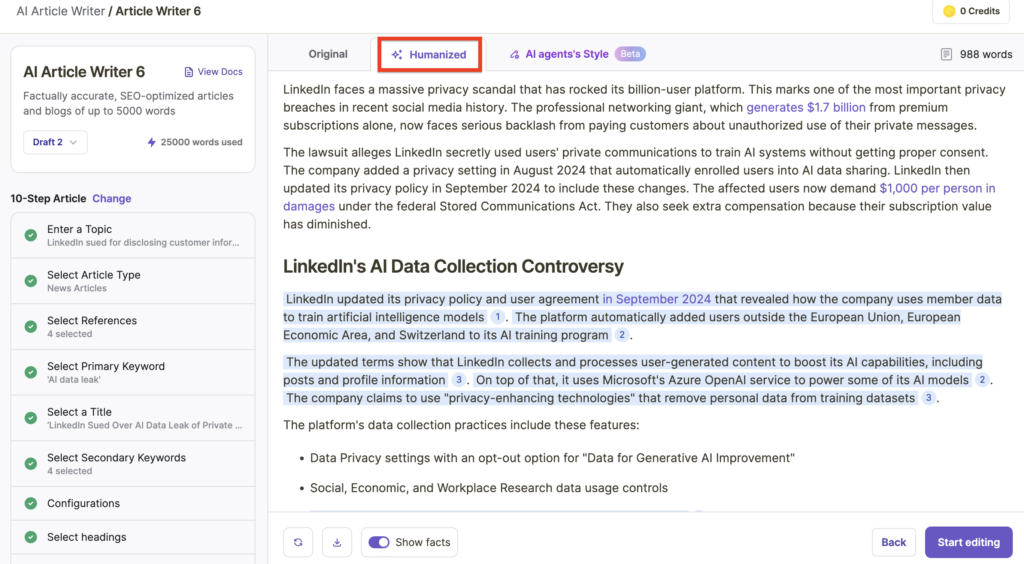Screen dimensions: 1024x564
Task: Open the Select Secondary Keywords step
Action: click(133, 463)
